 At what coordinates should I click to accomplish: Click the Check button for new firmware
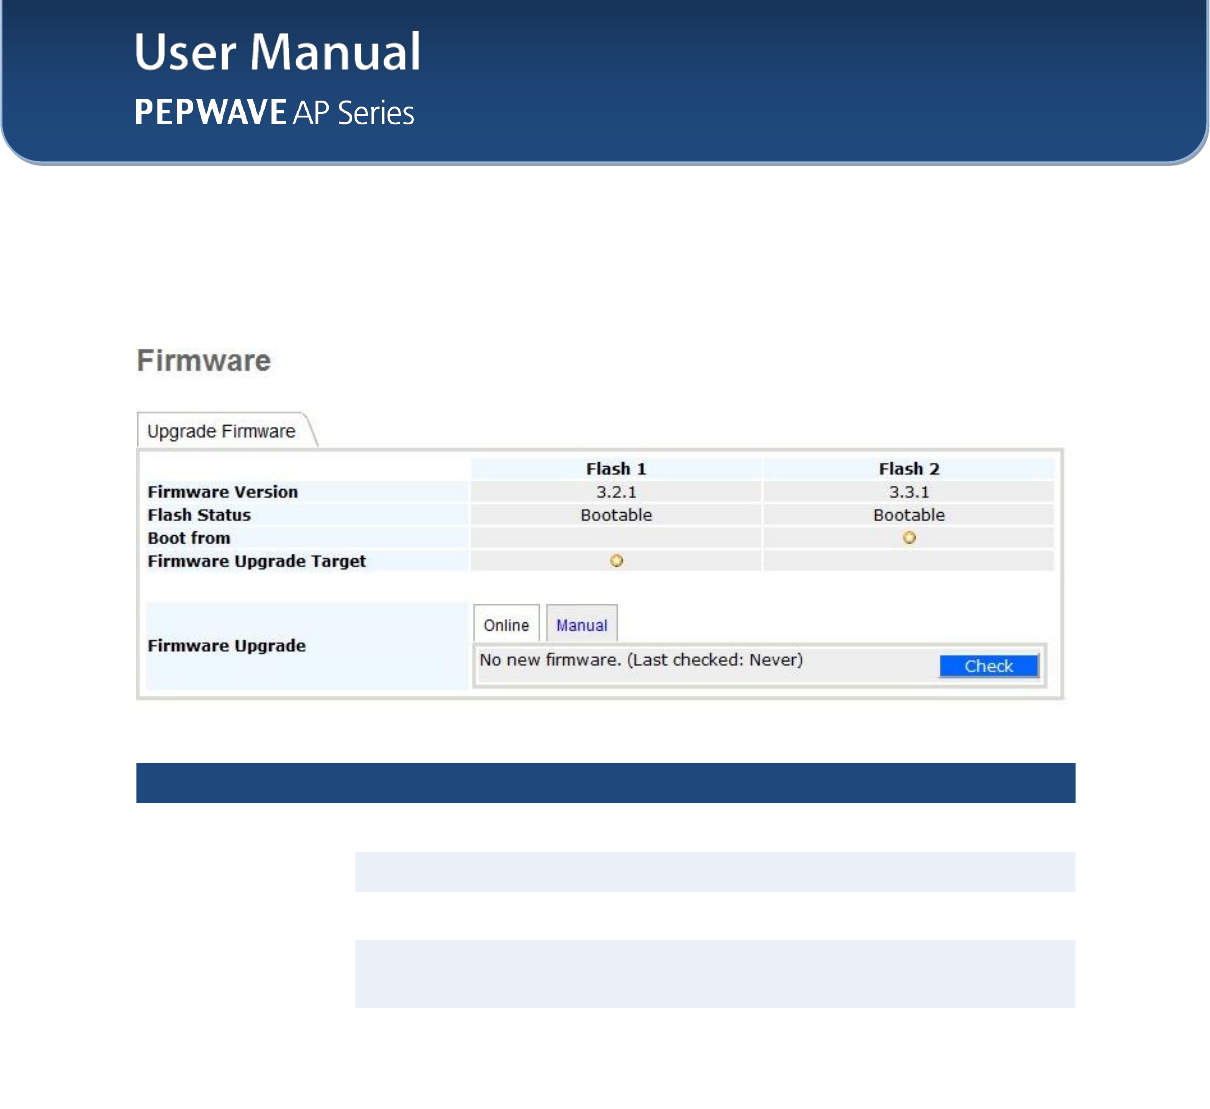[x=988, y=666]
